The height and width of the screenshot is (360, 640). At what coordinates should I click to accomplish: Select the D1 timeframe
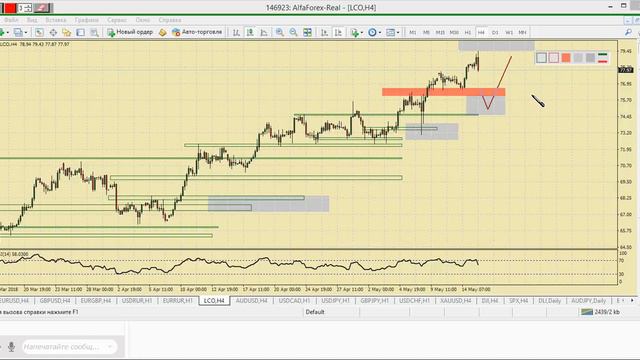[x=495, y=32]
